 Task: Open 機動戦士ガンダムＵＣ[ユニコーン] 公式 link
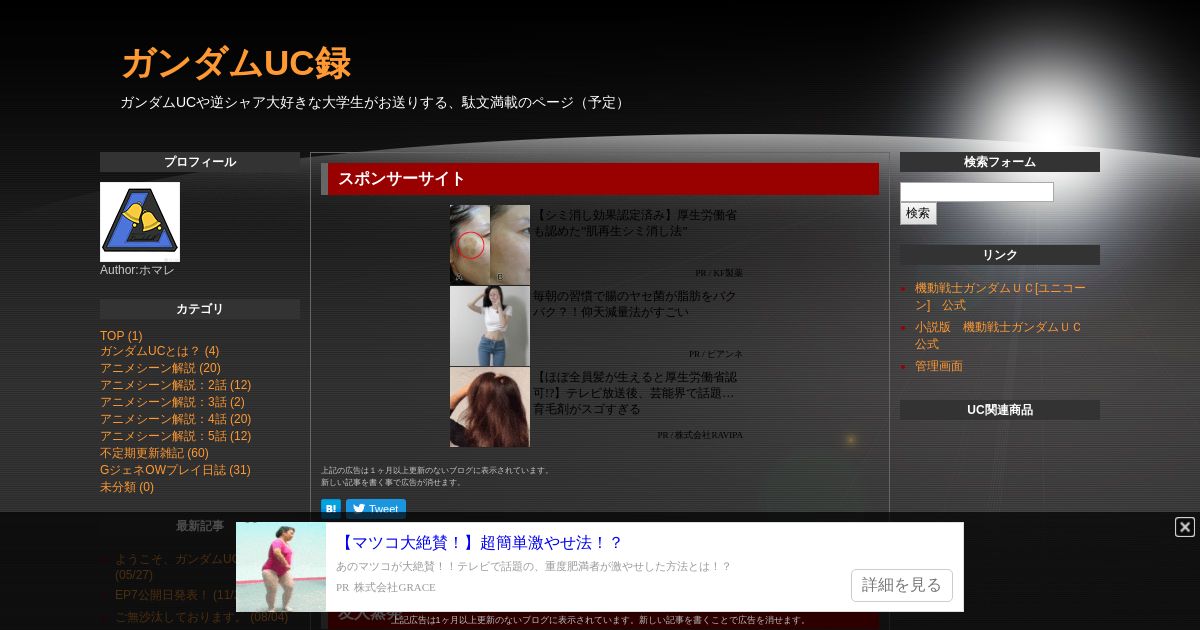[1000, 296]
